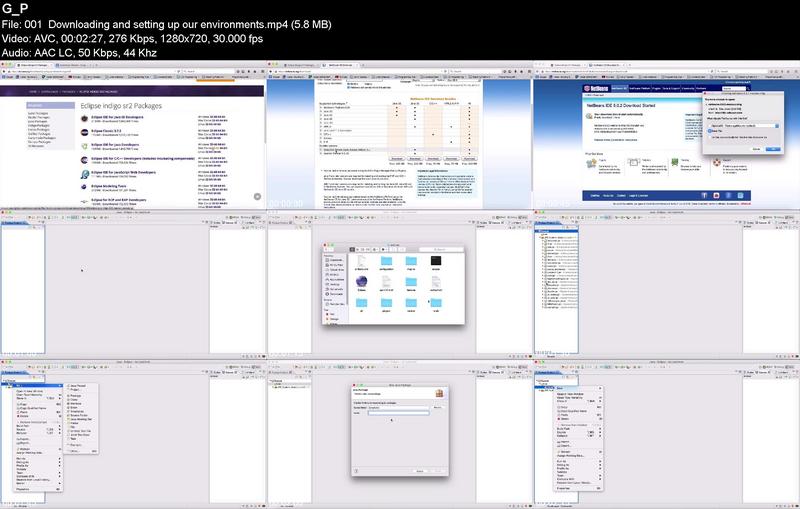Viewport: 800px width, 509px height.
Task: Click grey round scroll button on Eclipse packages page
Action: click(257, 196)
